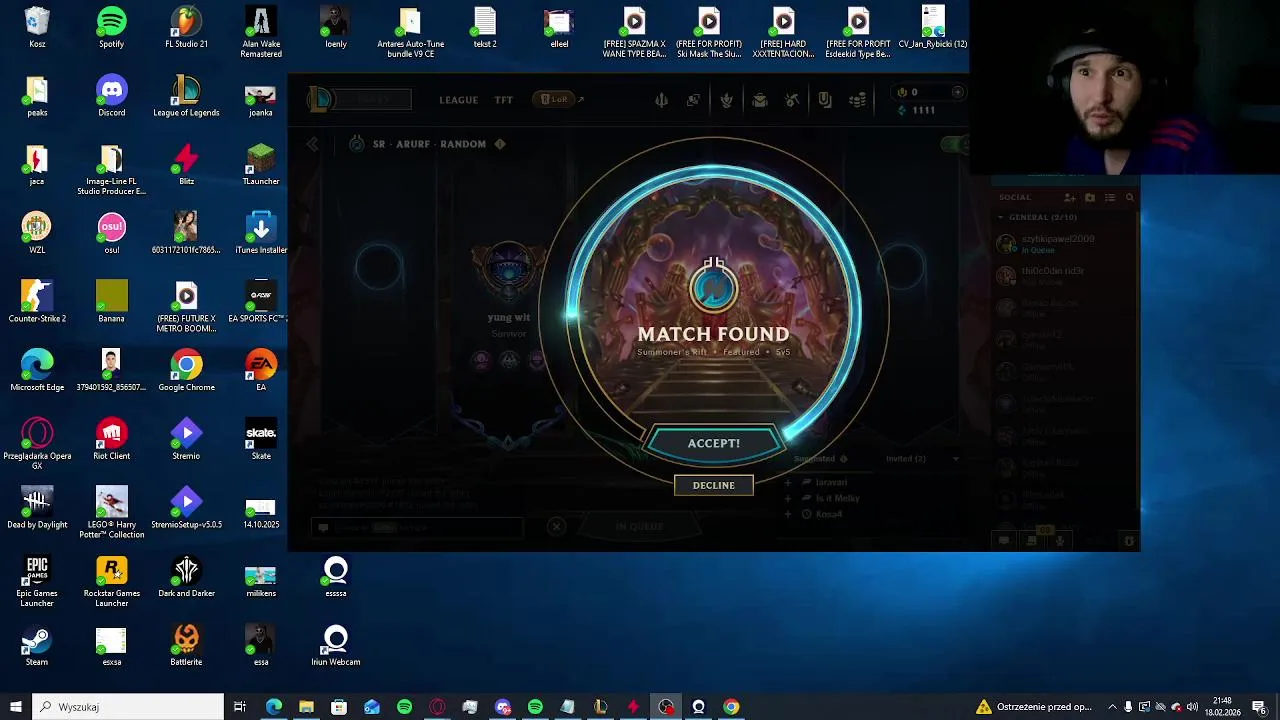Select the Steam desktop shortcut
This screenshot has width=1280, height=720.
coord(37,646)
